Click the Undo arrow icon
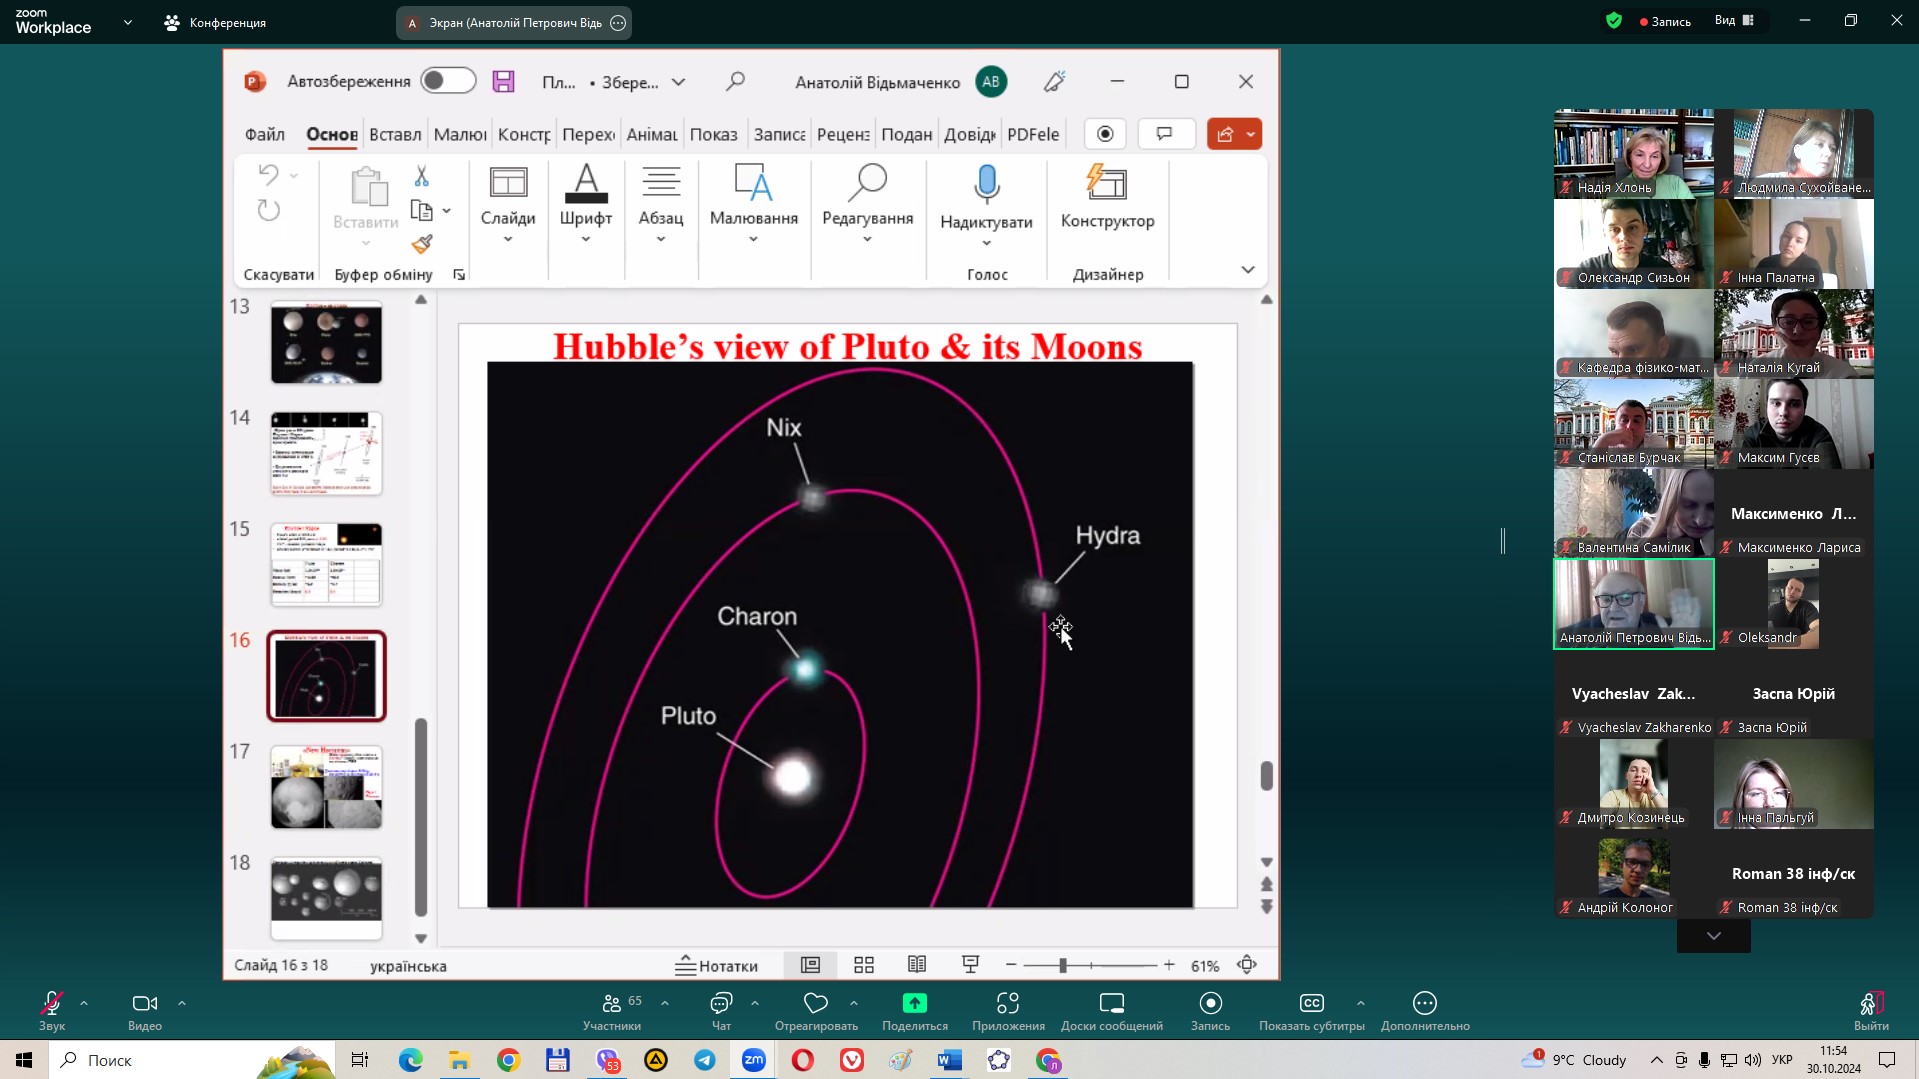The height and width of the screenshot is (1079, 1919). [268, 174]
